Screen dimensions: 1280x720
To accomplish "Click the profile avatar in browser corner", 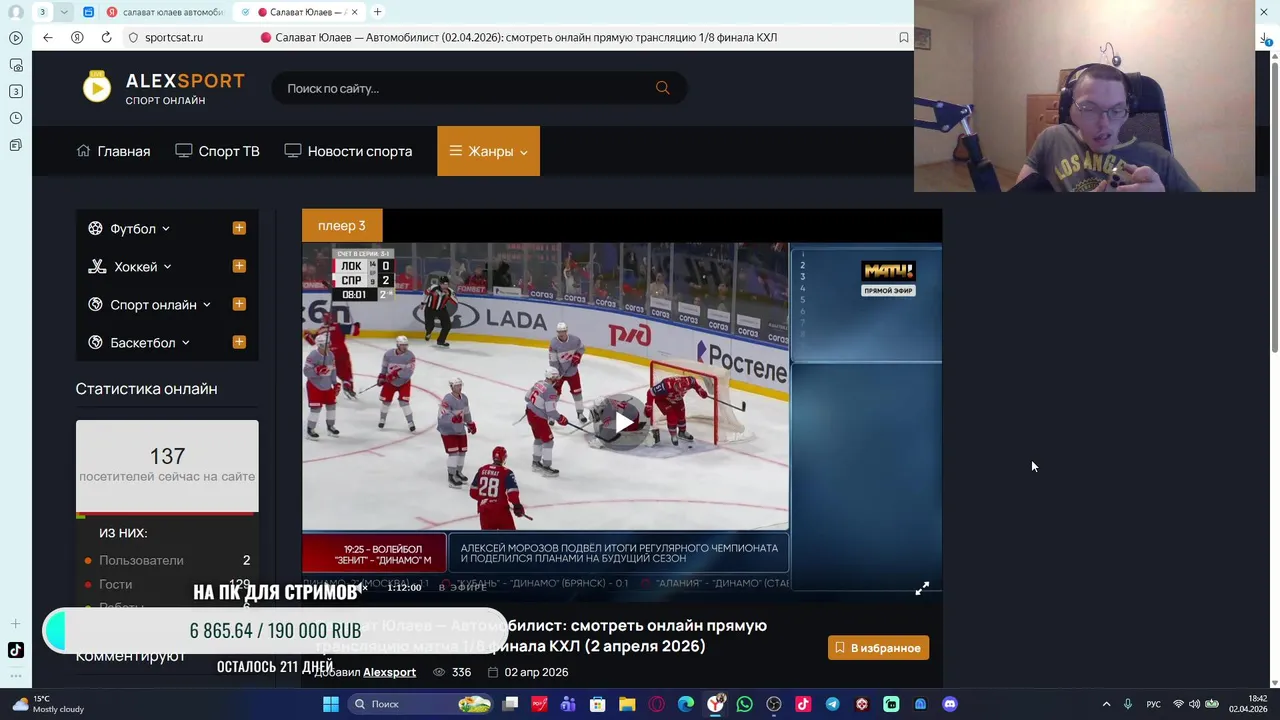I will pyautogui.click(x=15, y=12).
